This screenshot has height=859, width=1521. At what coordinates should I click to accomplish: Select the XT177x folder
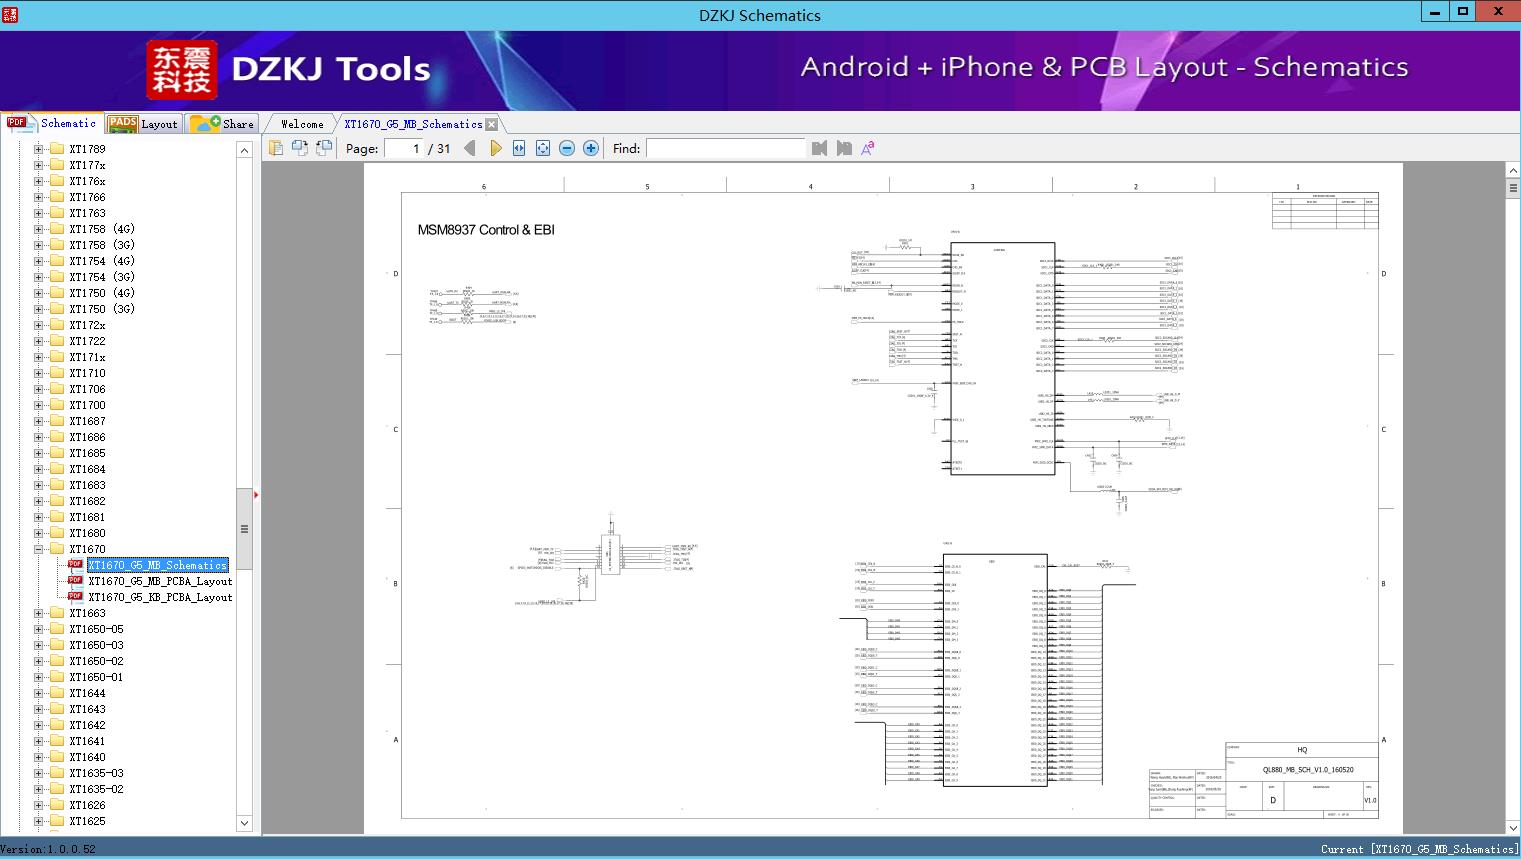[x=87, y=165]
